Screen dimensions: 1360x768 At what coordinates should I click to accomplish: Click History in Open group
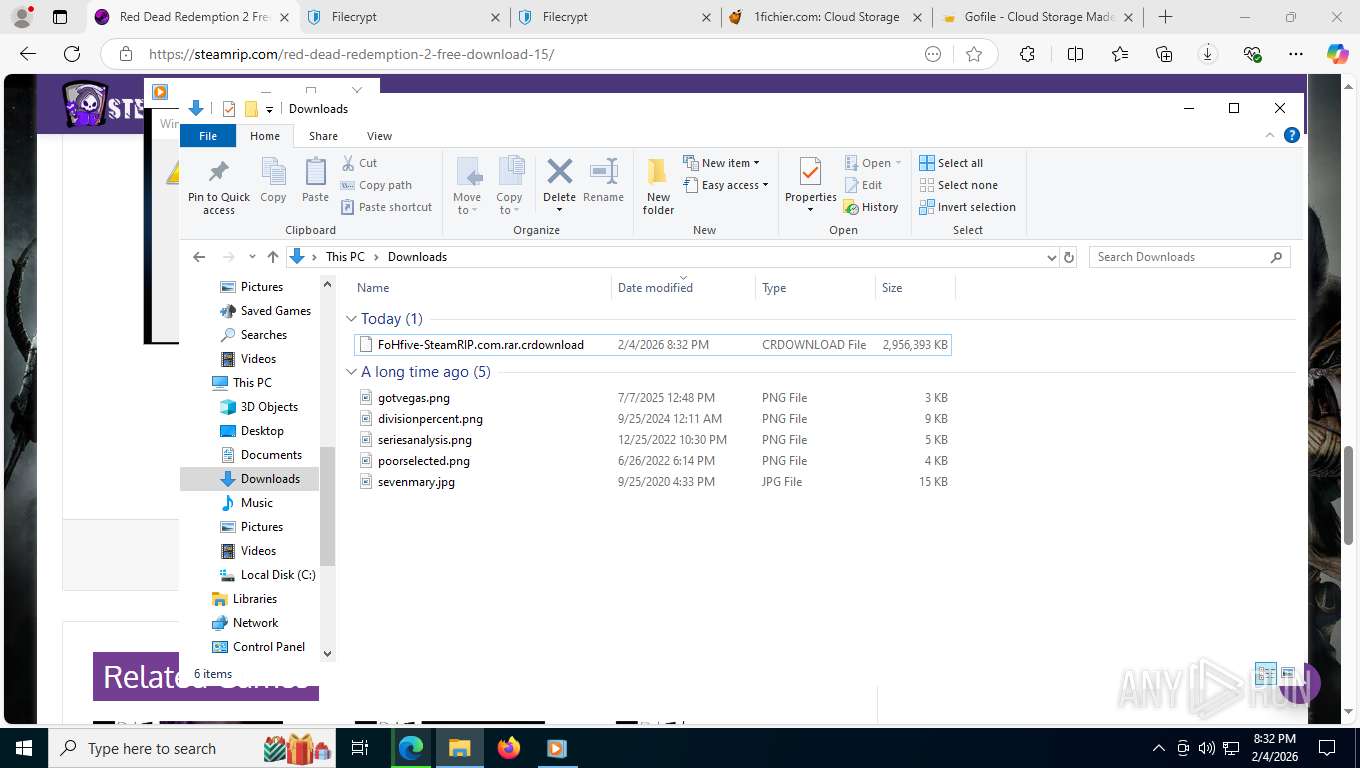pyautogui.click(x=871, y=207)
